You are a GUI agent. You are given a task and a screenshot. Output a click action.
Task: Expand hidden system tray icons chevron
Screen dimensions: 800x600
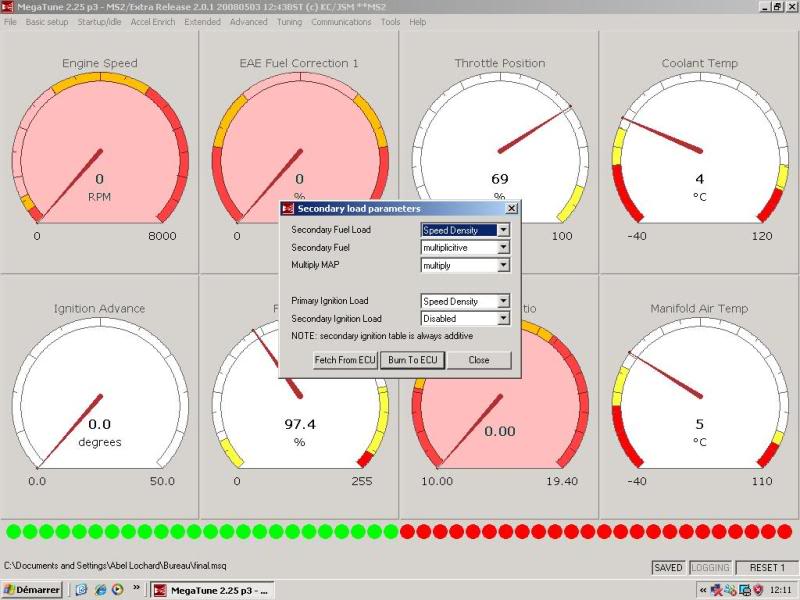point(703,590)
